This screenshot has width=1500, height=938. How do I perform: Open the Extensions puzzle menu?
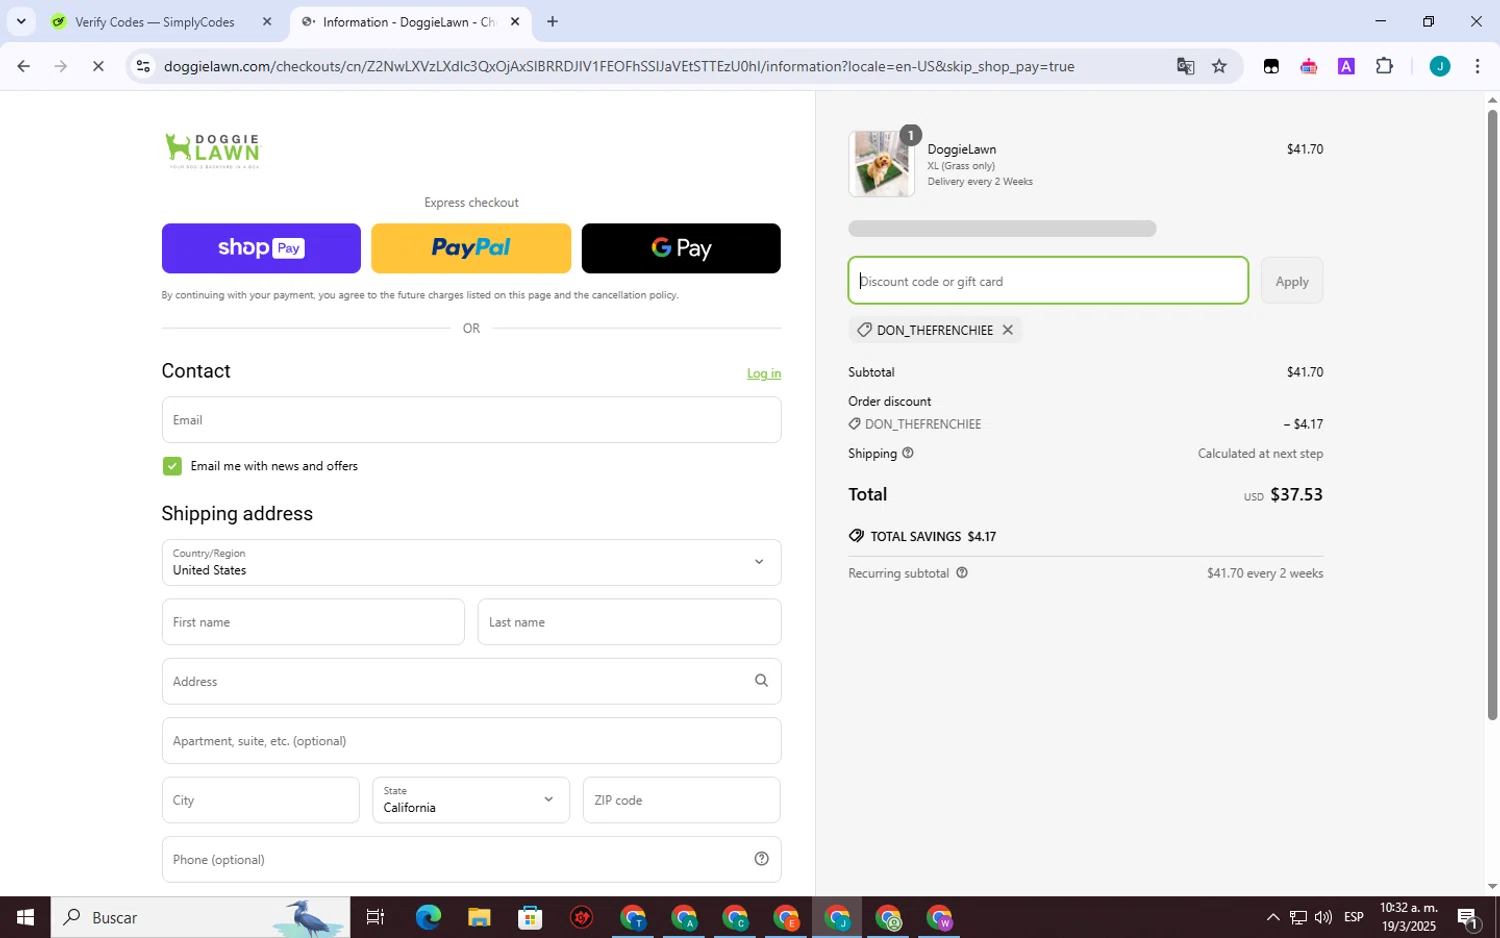click(1384, 67)
